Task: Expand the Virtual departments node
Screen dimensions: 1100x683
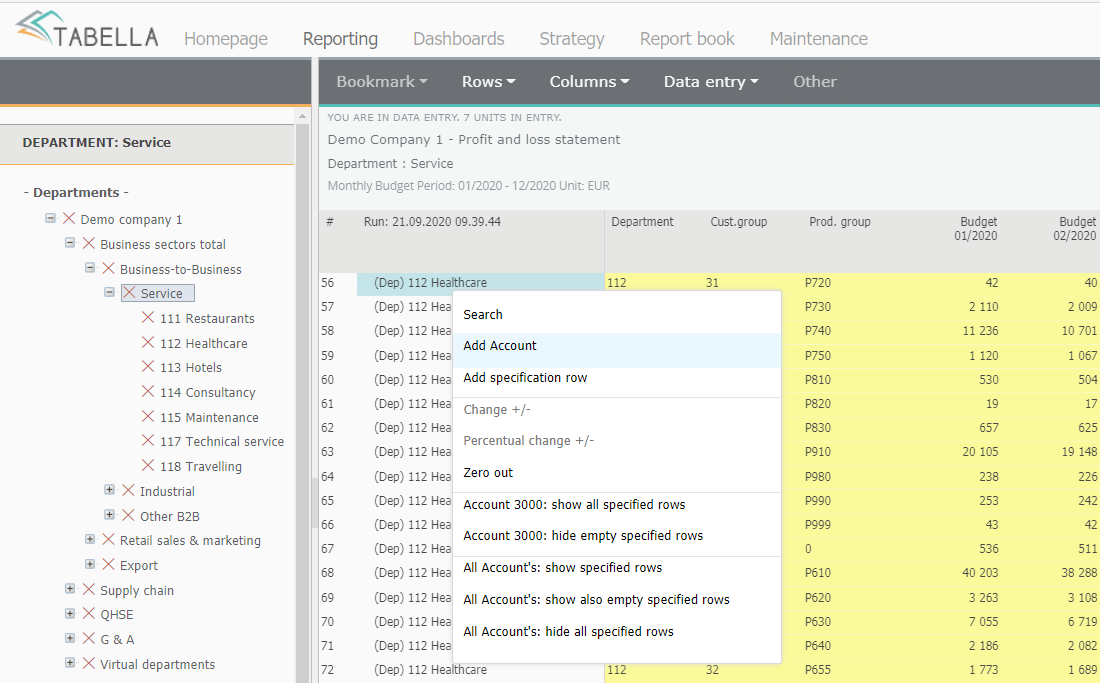Action: pyautogui.click(x=70, y=663)
